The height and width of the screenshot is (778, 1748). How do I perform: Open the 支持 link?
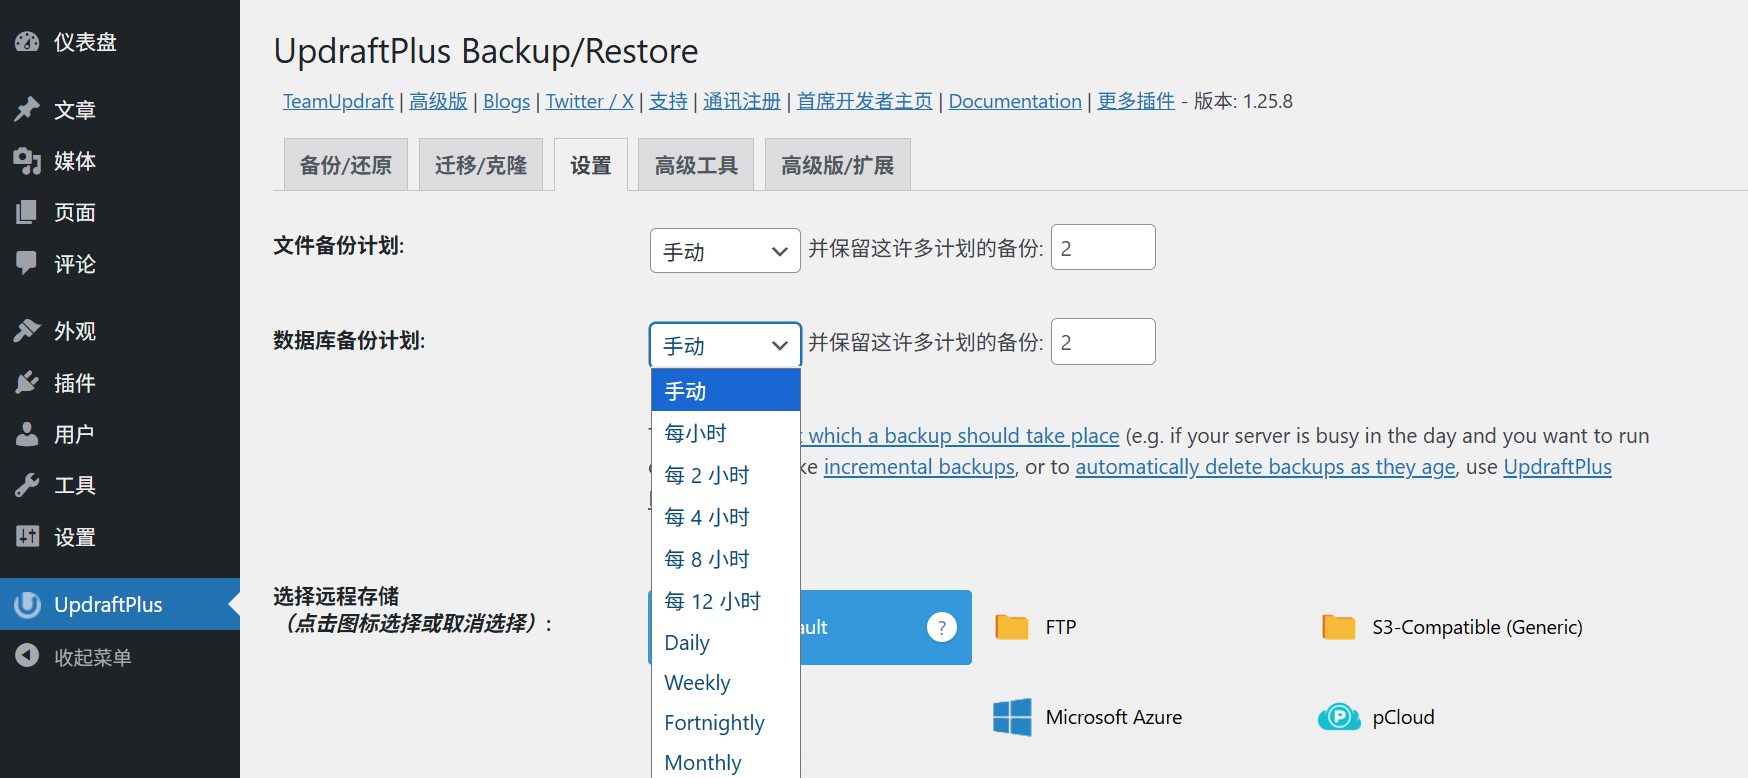[669, 101]
